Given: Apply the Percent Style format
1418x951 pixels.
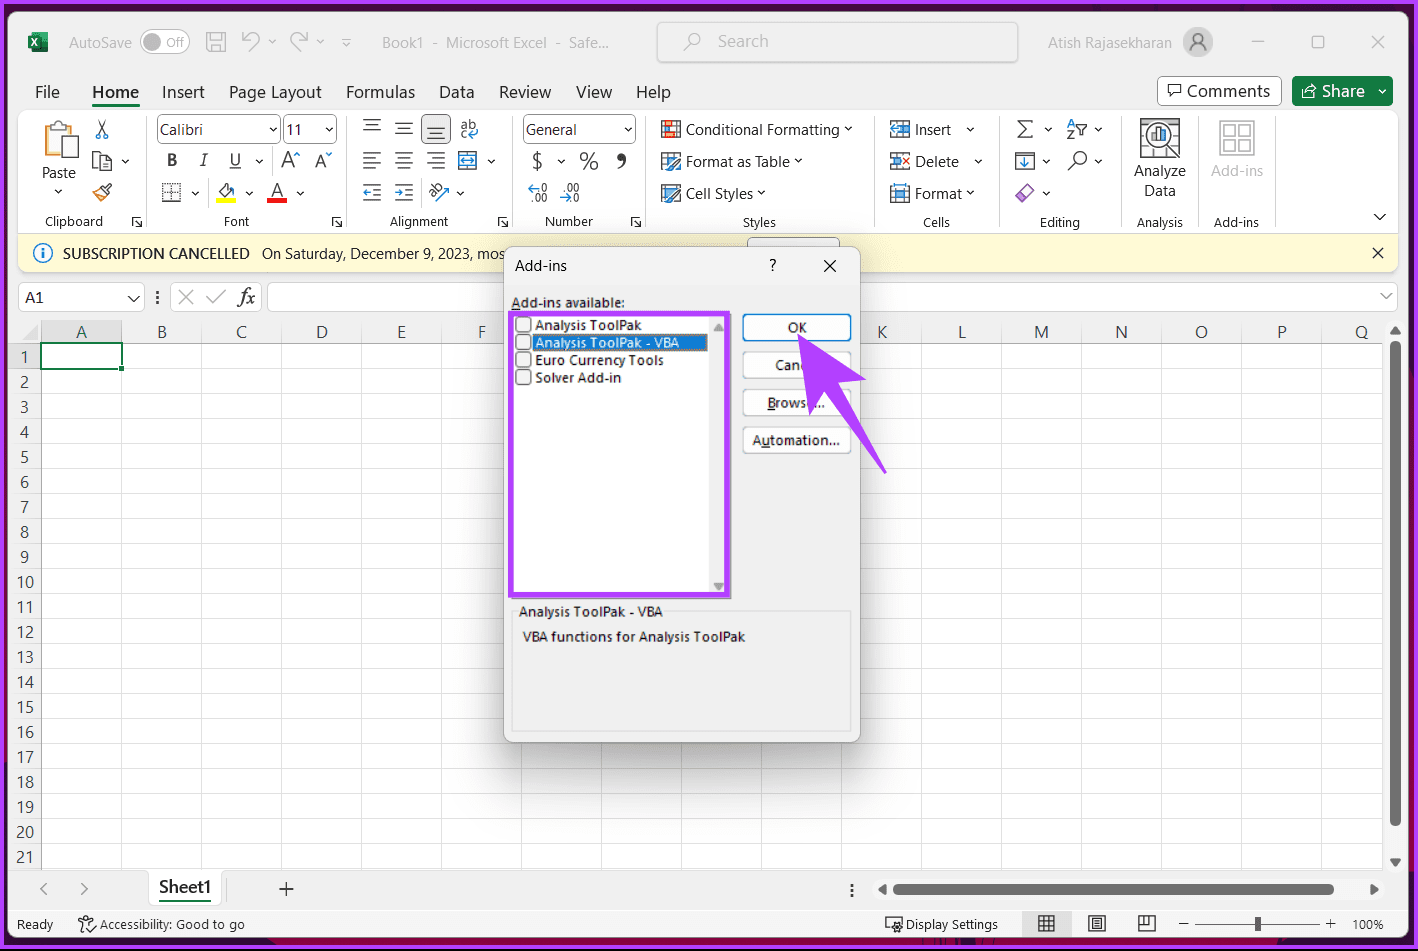Looking at the screenshot, I should pyautogui.click(x=589, y=160).
